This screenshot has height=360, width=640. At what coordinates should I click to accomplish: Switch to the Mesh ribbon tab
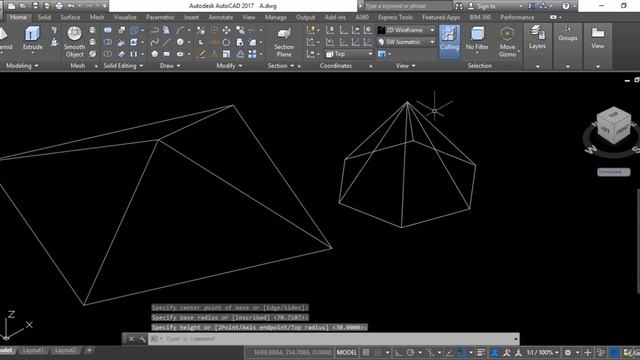coord(97,17)
